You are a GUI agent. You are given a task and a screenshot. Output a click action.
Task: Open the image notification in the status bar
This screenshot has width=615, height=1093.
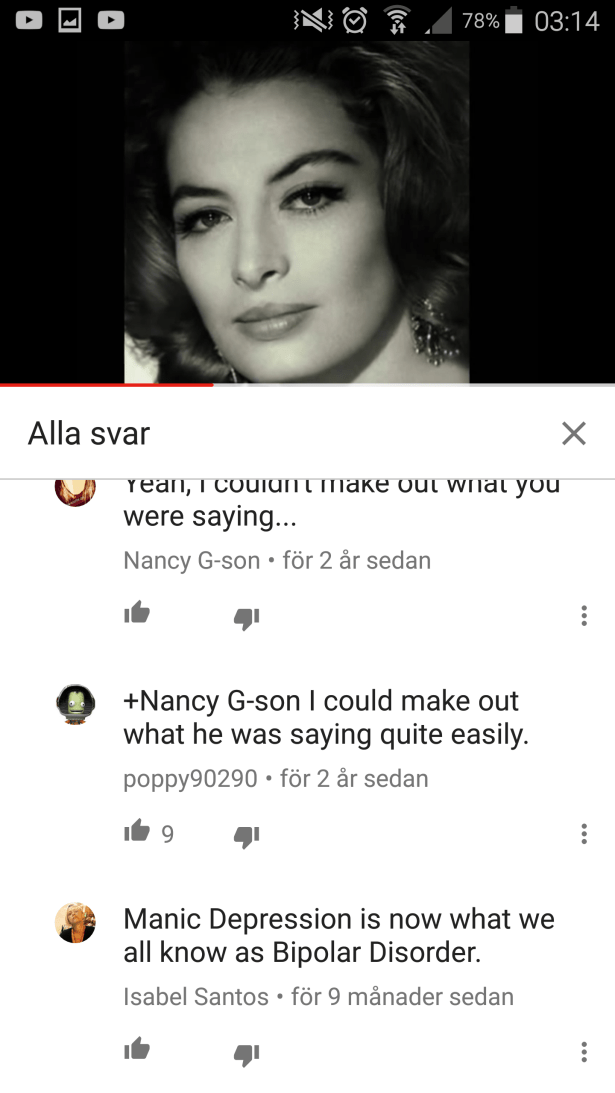(x=70, y=20)
